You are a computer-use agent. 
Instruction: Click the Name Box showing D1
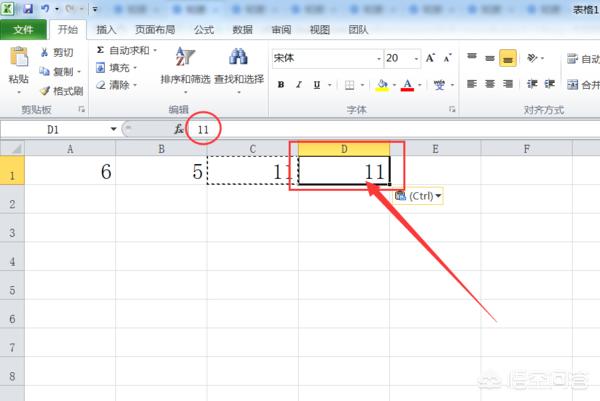coord(55,129)
